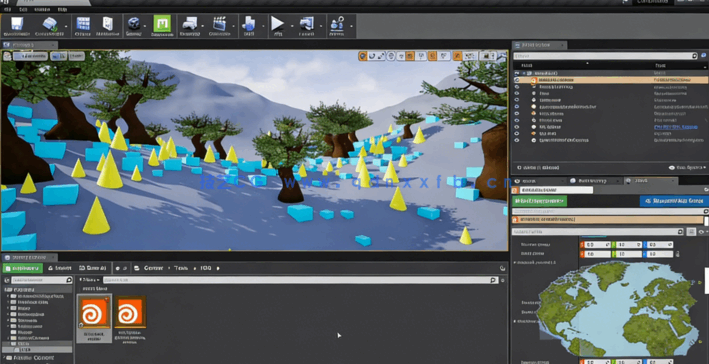Open dropdown arrow beside Play button
This screenshot has height=364, width=709.
coord(291,26)
